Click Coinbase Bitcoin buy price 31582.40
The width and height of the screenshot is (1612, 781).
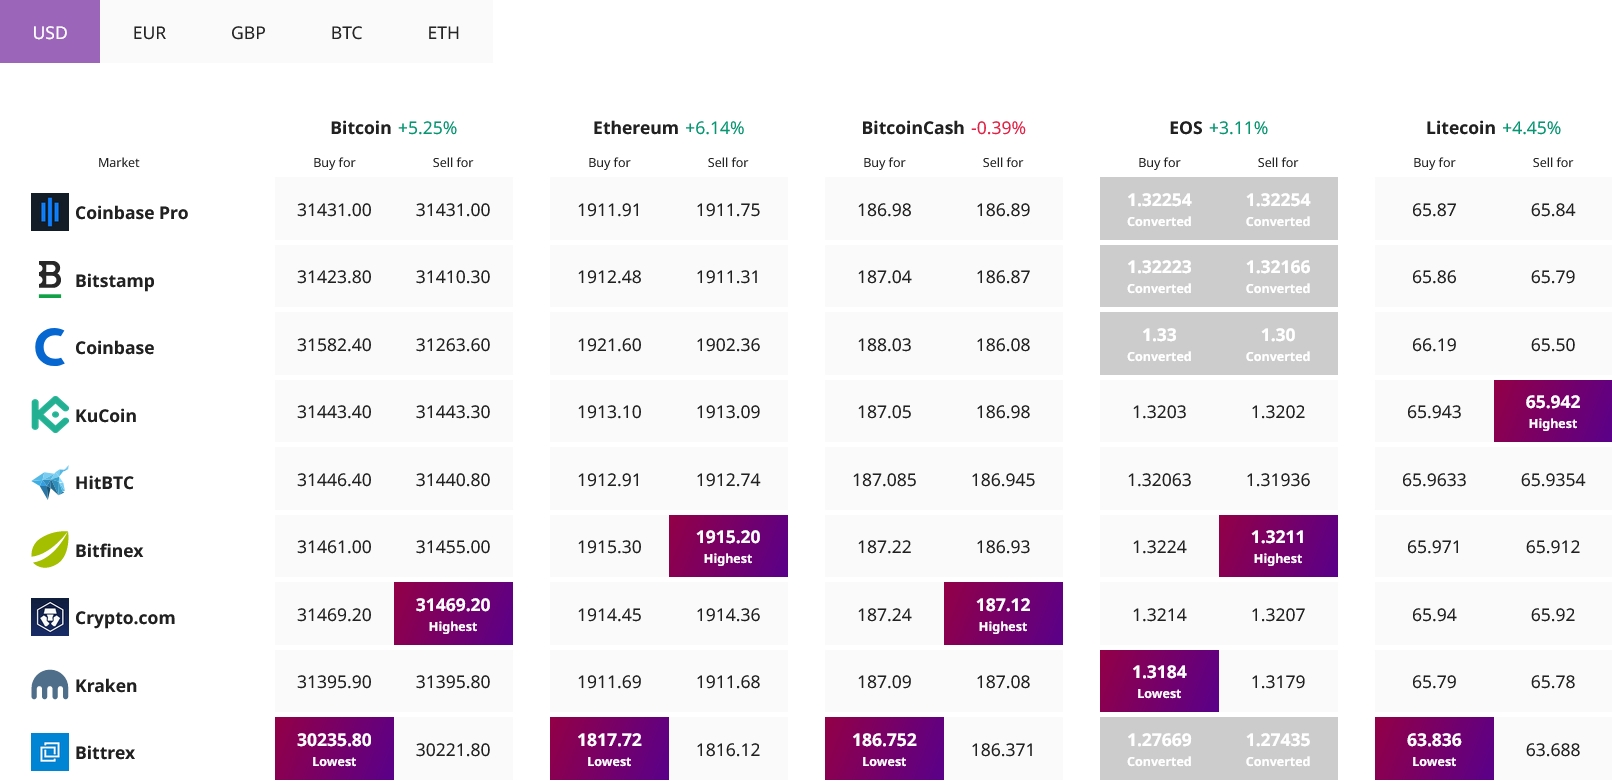click(334, 344)
